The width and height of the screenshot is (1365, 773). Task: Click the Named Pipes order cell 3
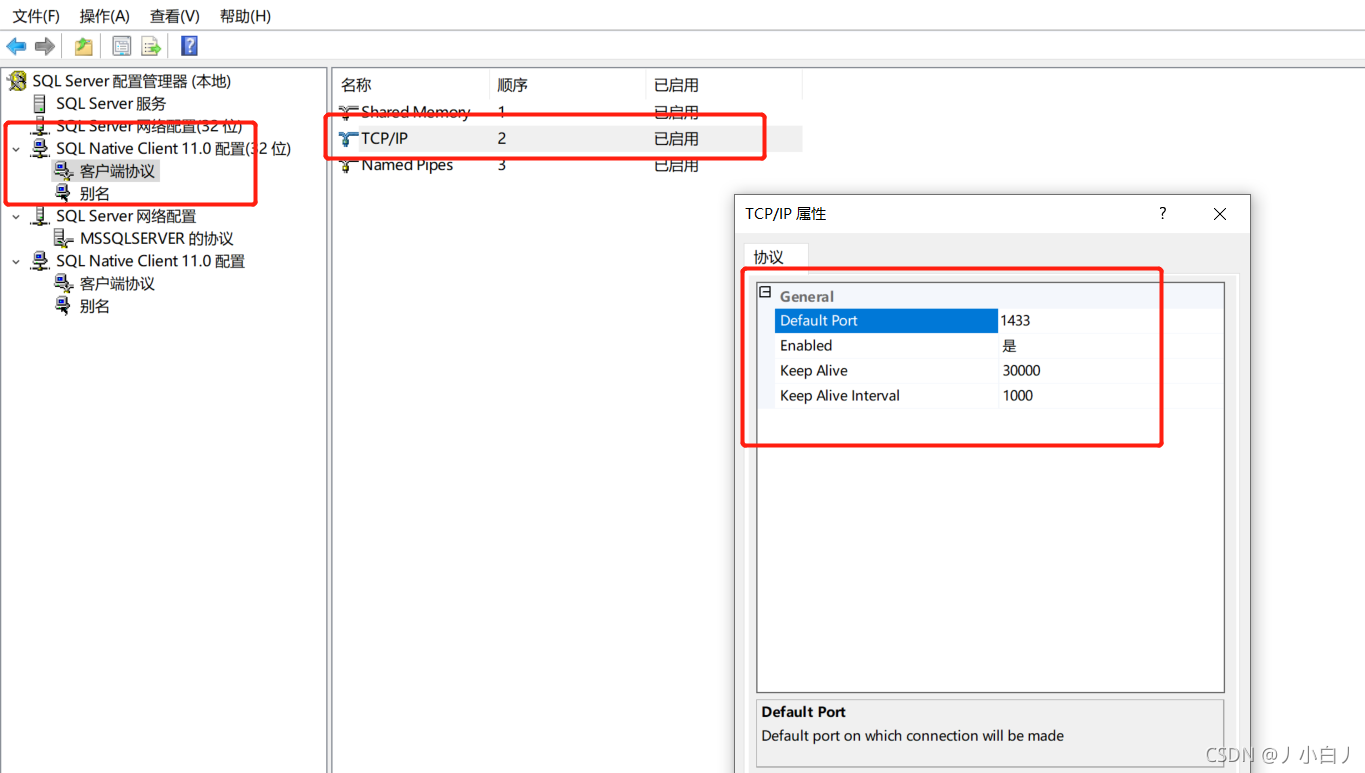502,165
